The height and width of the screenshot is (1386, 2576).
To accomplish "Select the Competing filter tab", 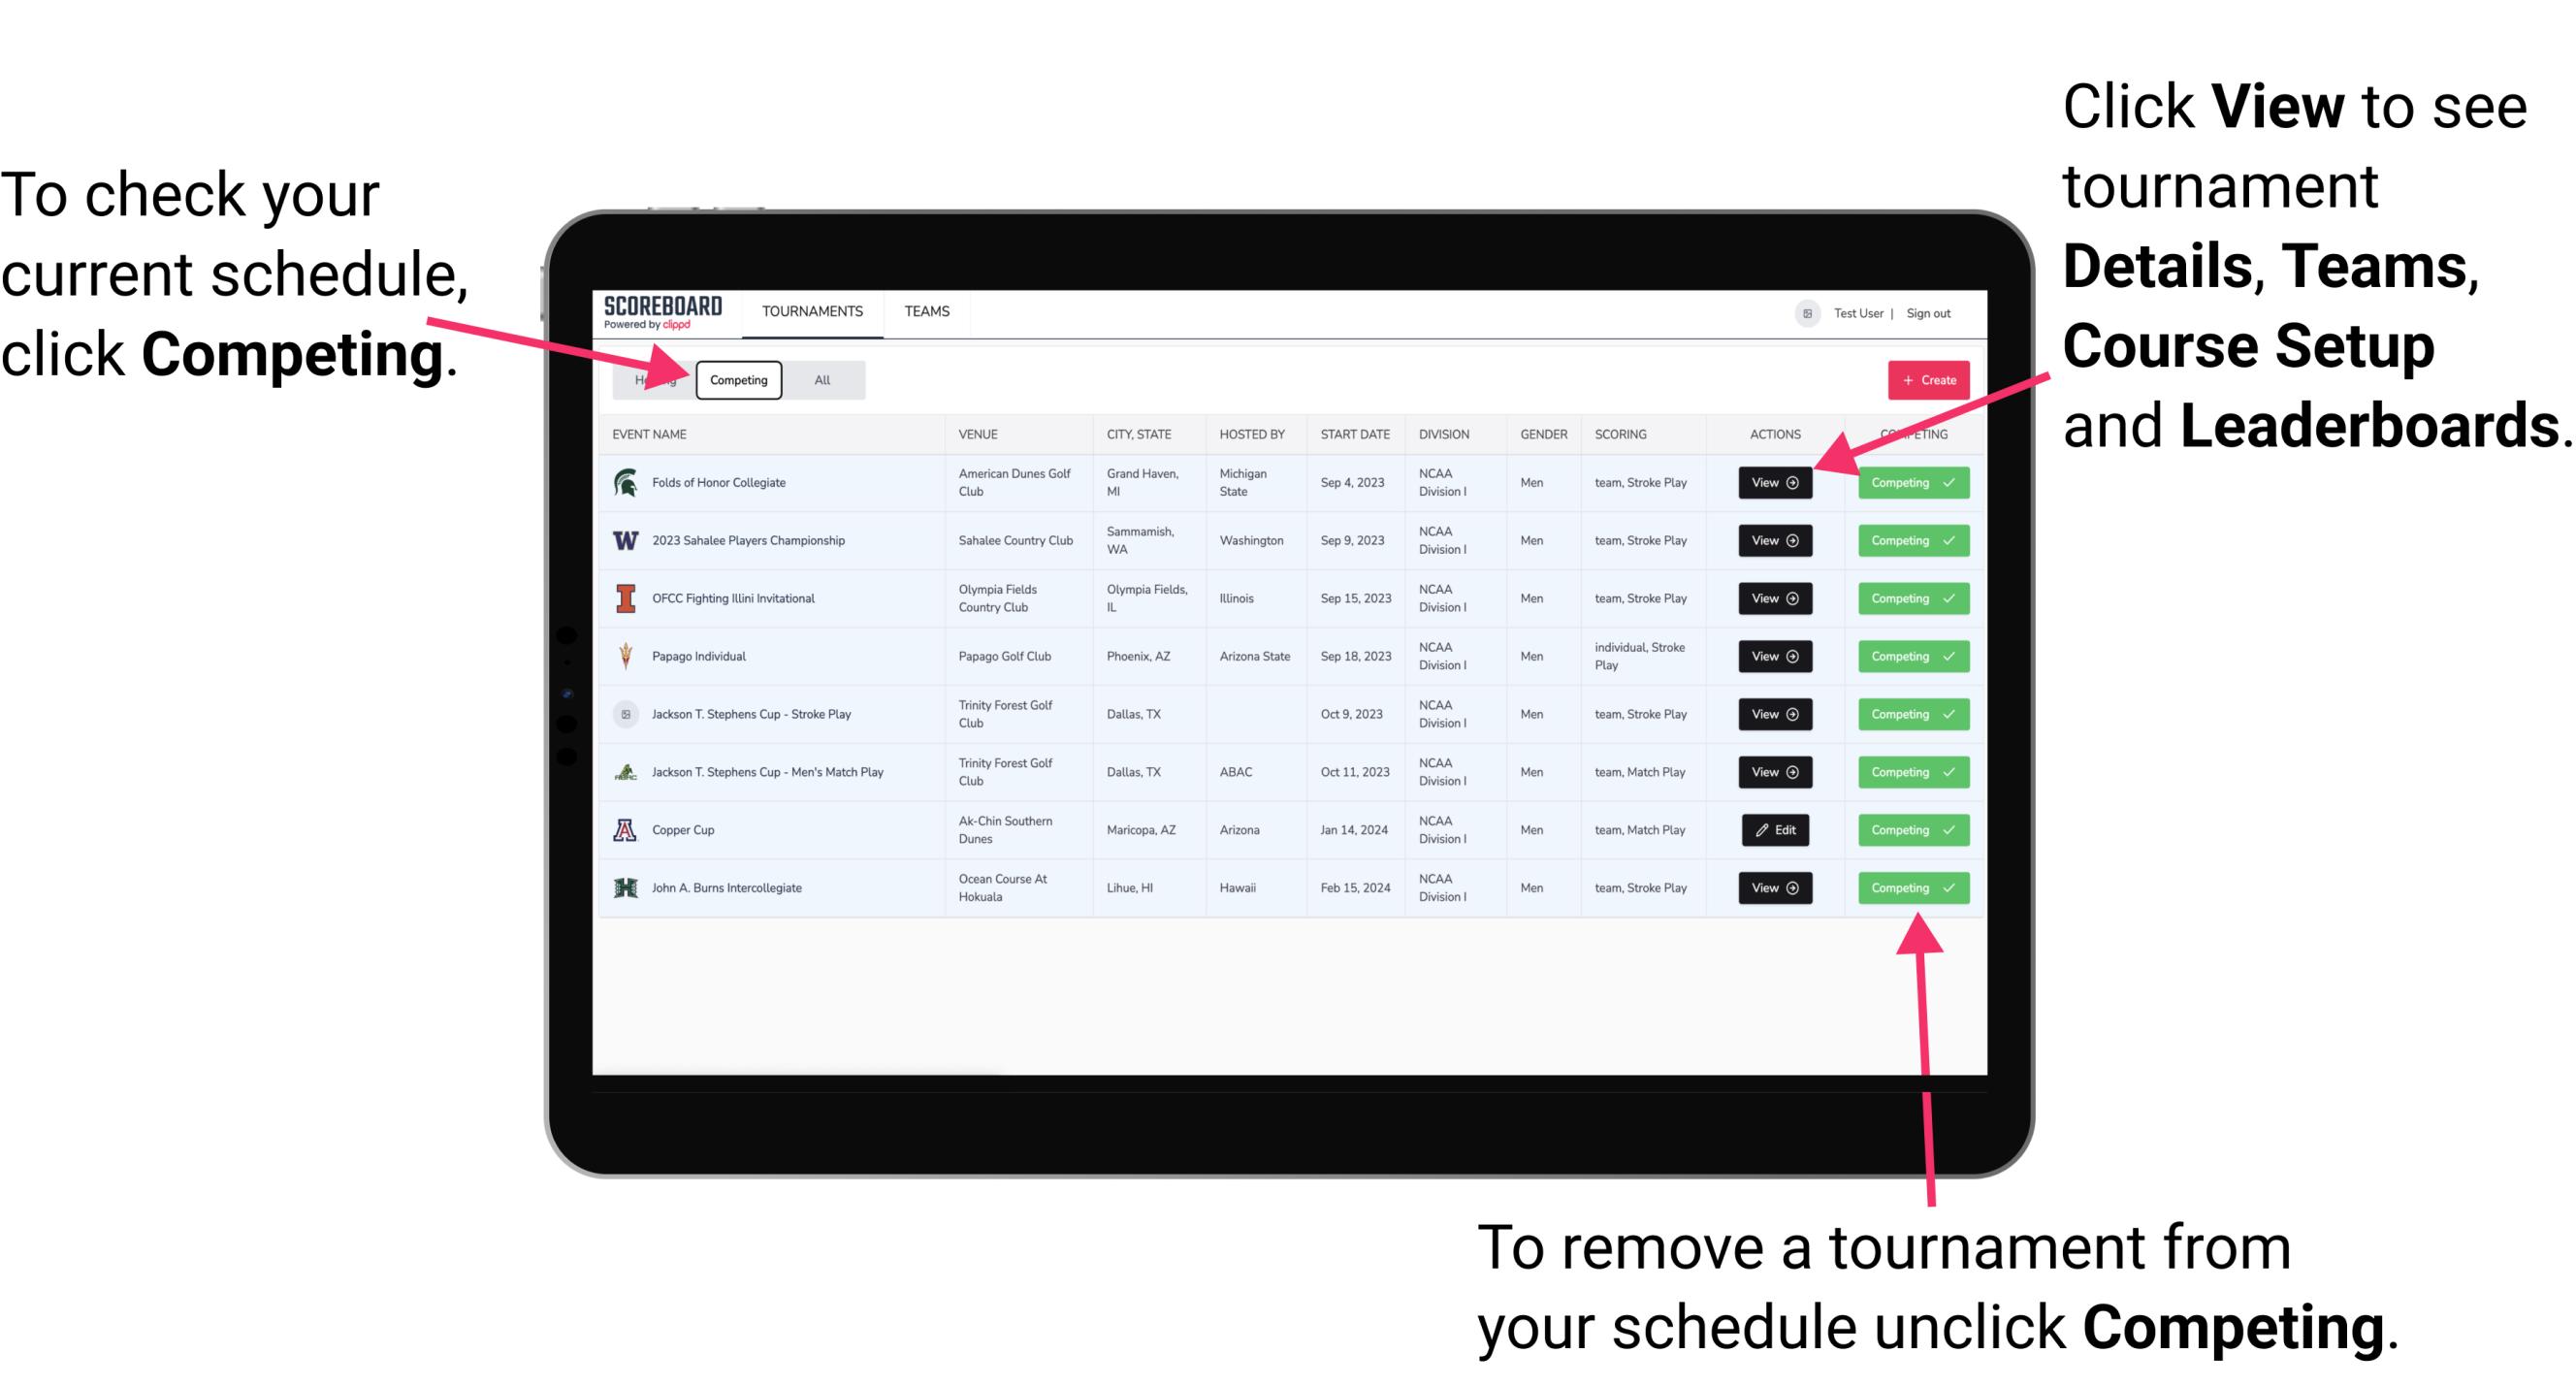I will (x=737, y=379).
